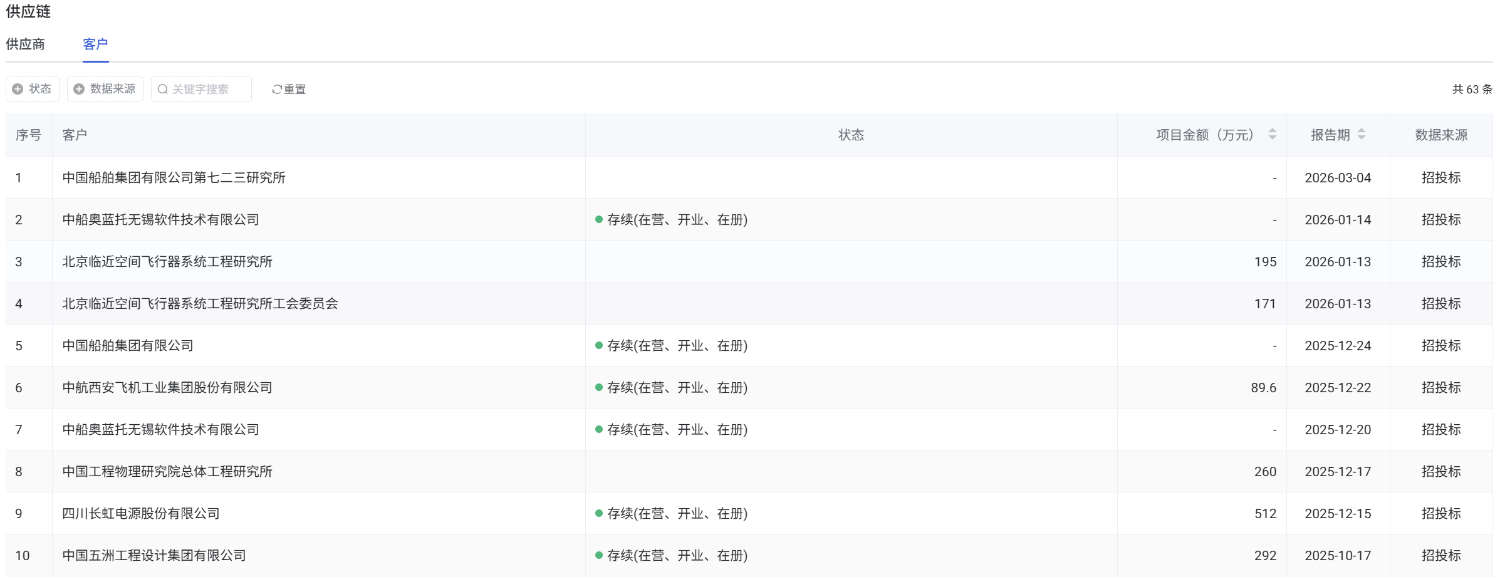Image resolution: width=1500 pixels, height=582 pixels.
Task: Click the plus icon in 状态 filter
Action: click(18, 89)
